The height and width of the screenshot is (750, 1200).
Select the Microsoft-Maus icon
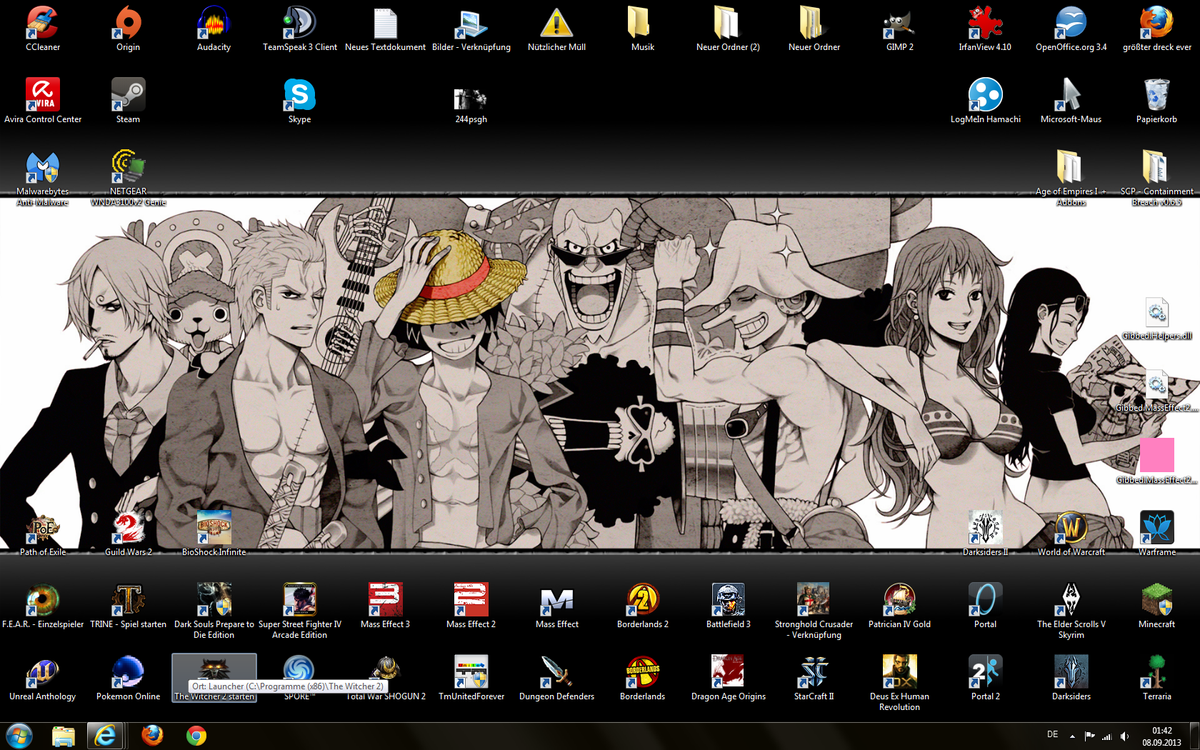1071,94
